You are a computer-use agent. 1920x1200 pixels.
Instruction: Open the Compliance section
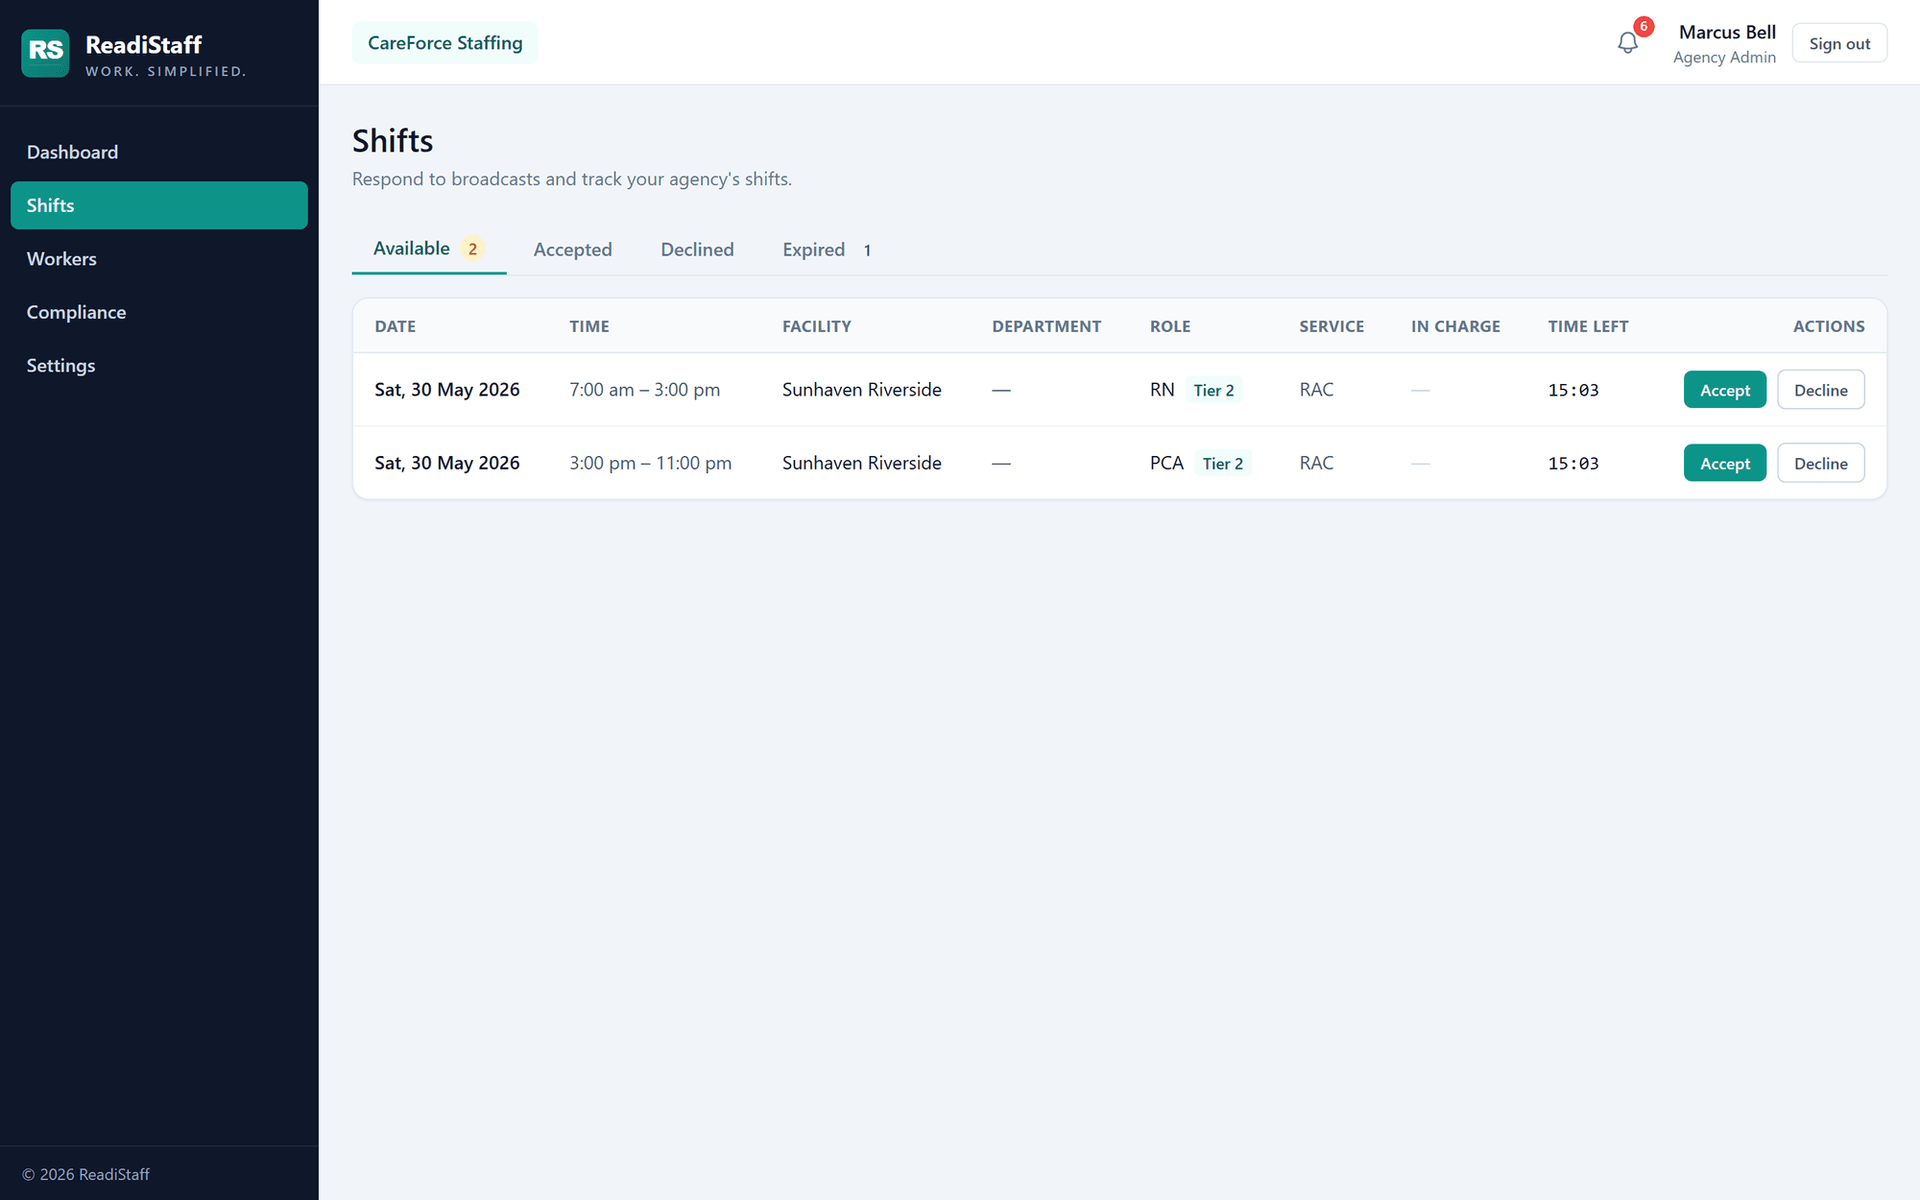[159, 312]
